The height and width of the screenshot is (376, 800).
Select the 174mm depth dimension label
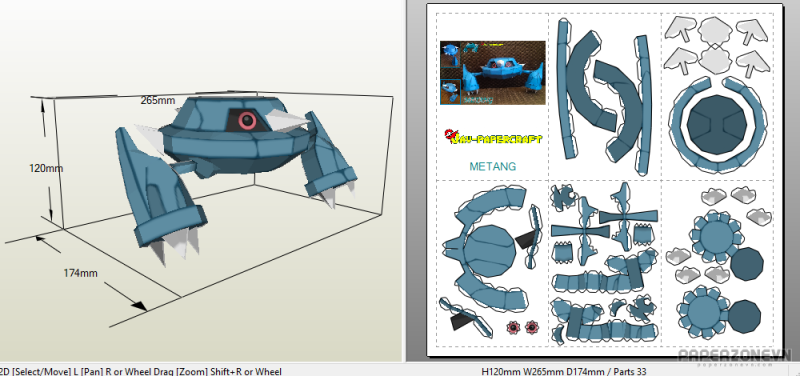click(x=80, y=273)
